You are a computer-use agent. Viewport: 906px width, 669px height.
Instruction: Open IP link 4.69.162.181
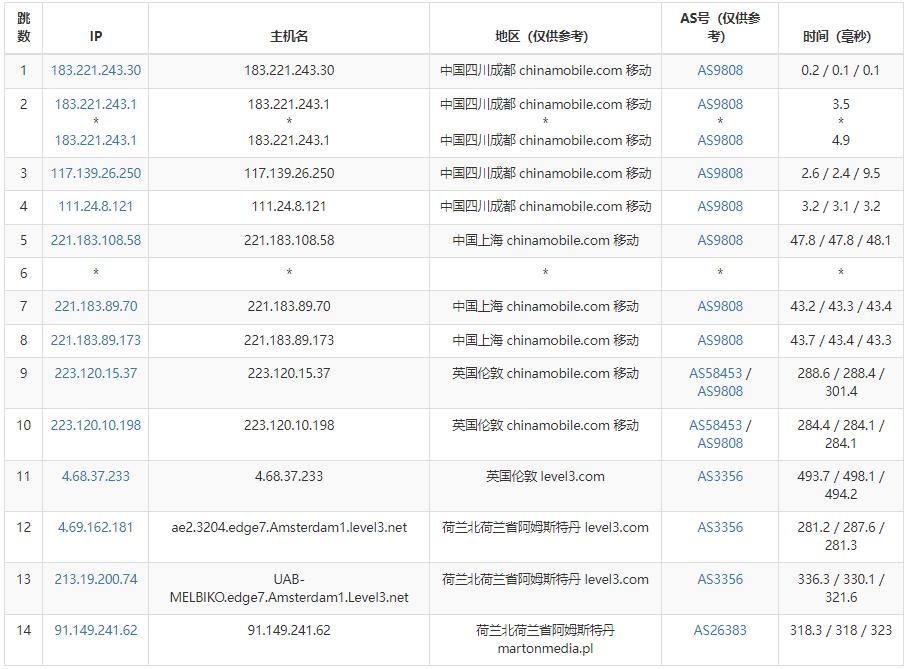point(95,527)
